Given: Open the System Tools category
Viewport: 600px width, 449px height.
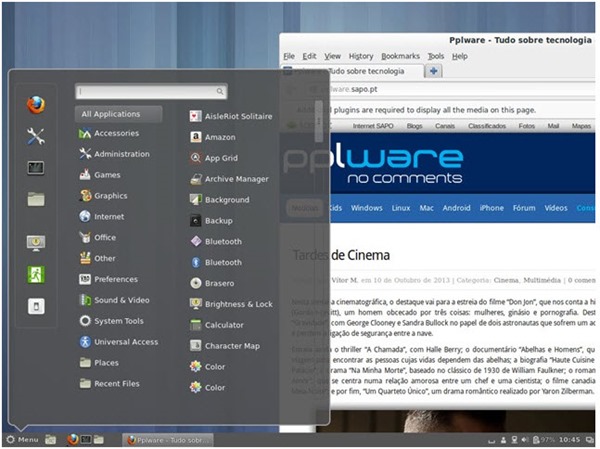Looking at the screenshot, I should click(x=111, y=321).
